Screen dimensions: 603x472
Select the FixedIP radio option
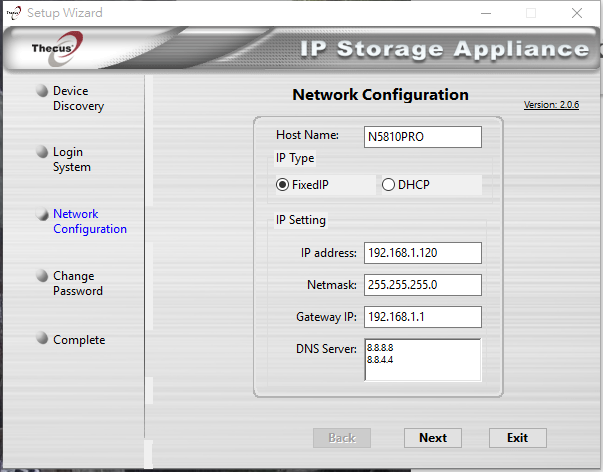pos(282,185)
